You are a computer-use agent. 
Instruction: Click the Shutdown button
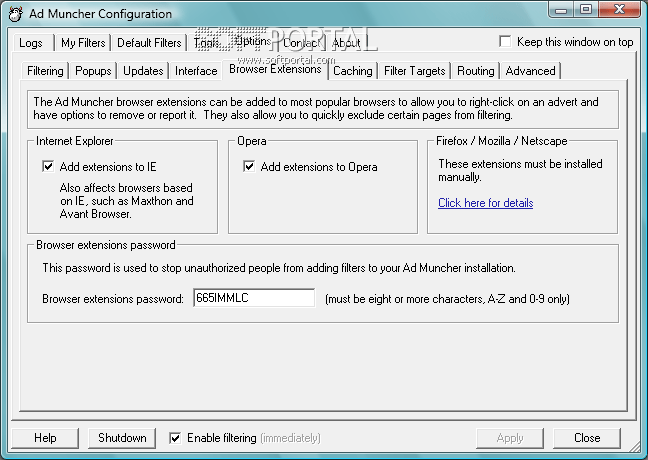point(122,438)
